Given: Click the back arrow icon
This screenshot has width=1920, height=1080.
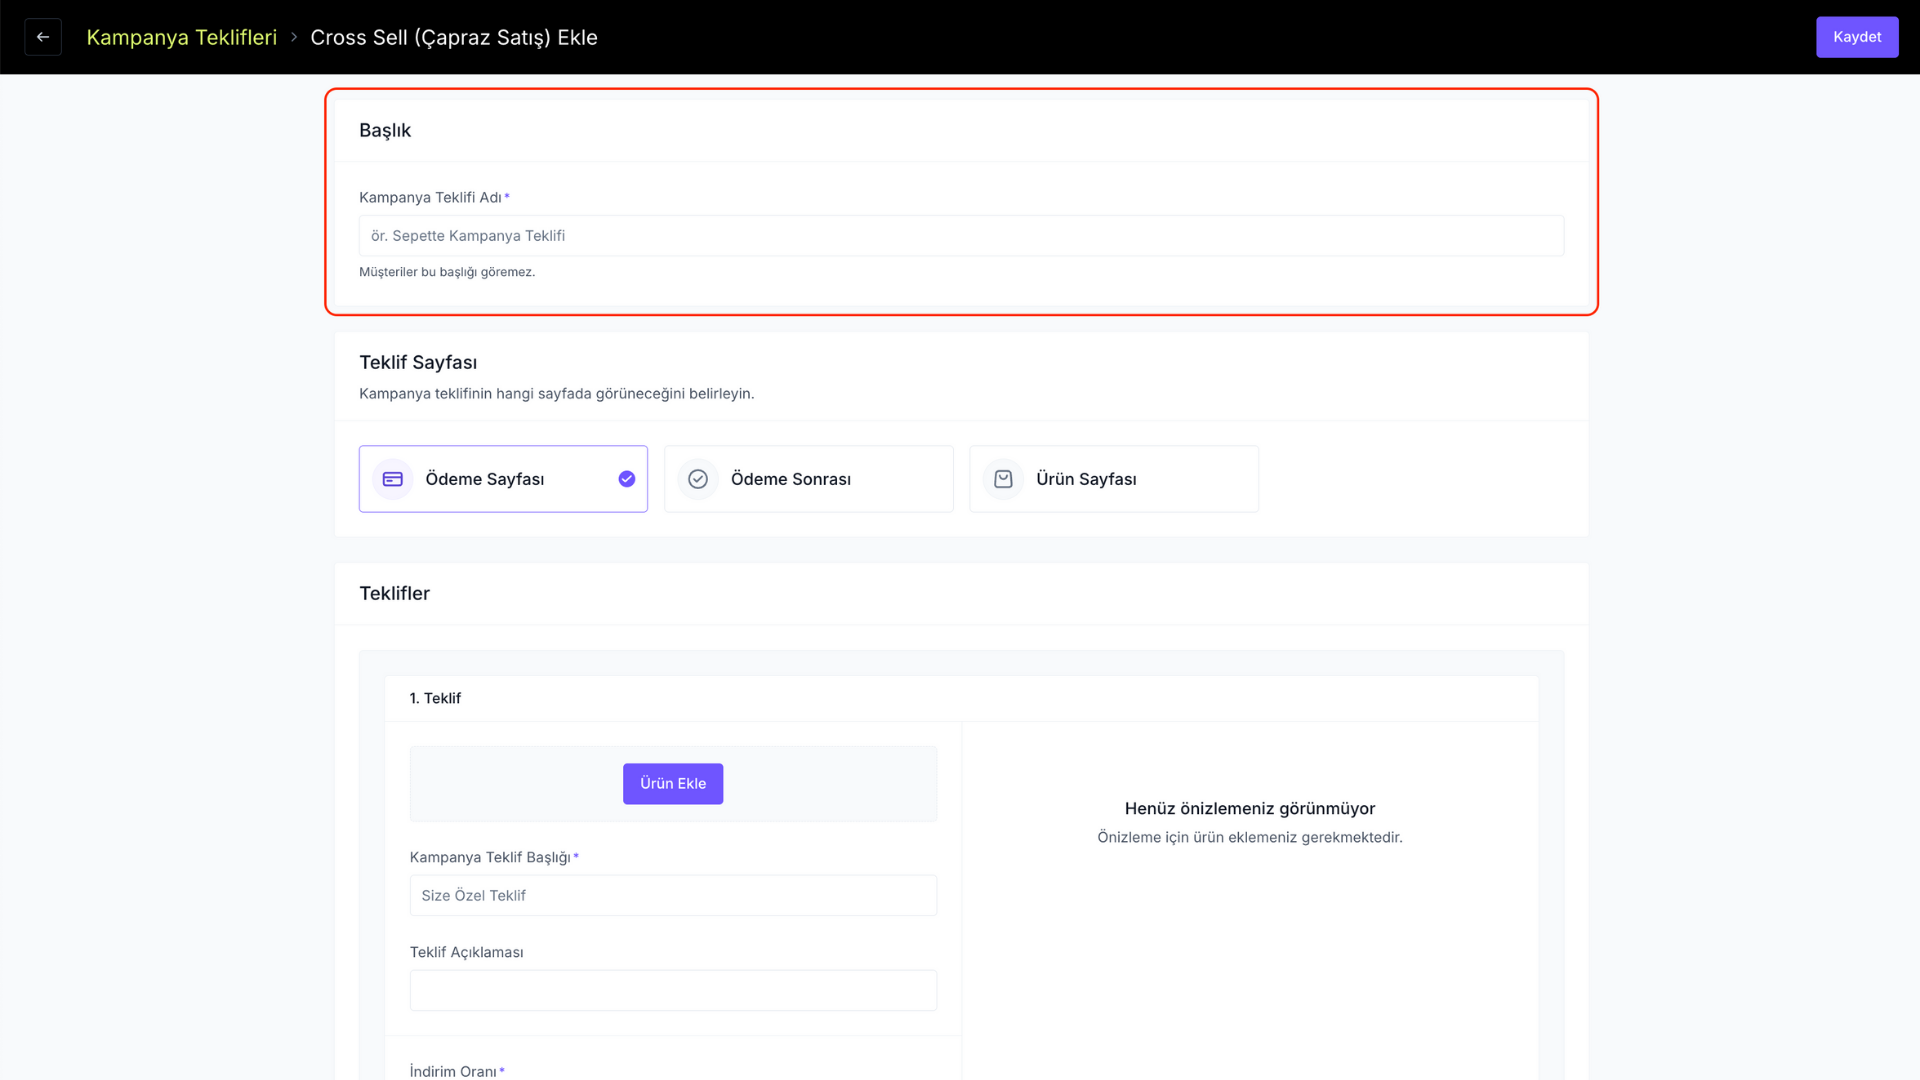Looking at the screenshot, I should (43, 37).
